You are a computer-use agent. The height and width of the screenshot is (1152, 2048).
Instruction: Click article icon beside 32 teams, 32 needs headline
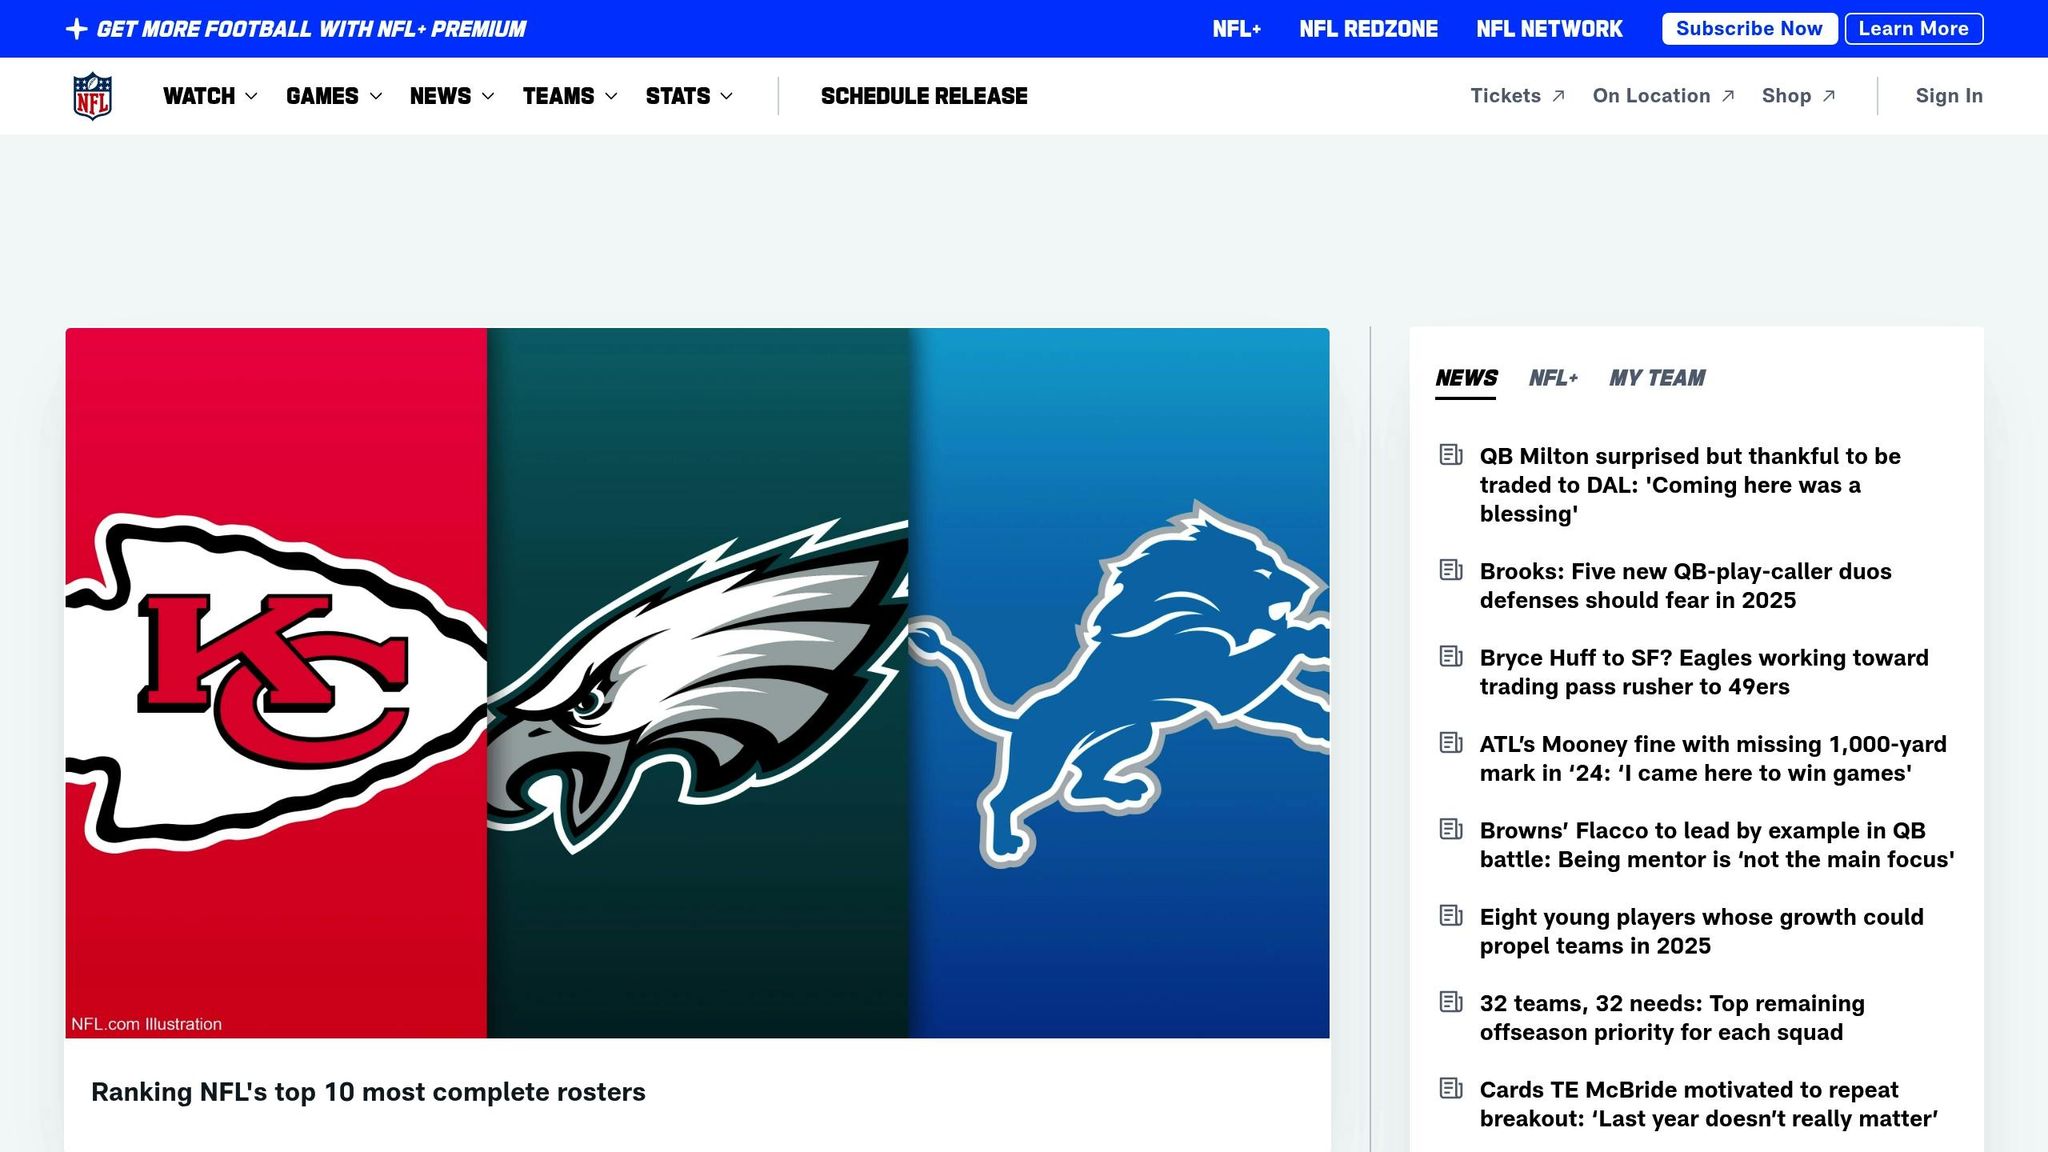click(1451, 1002)
